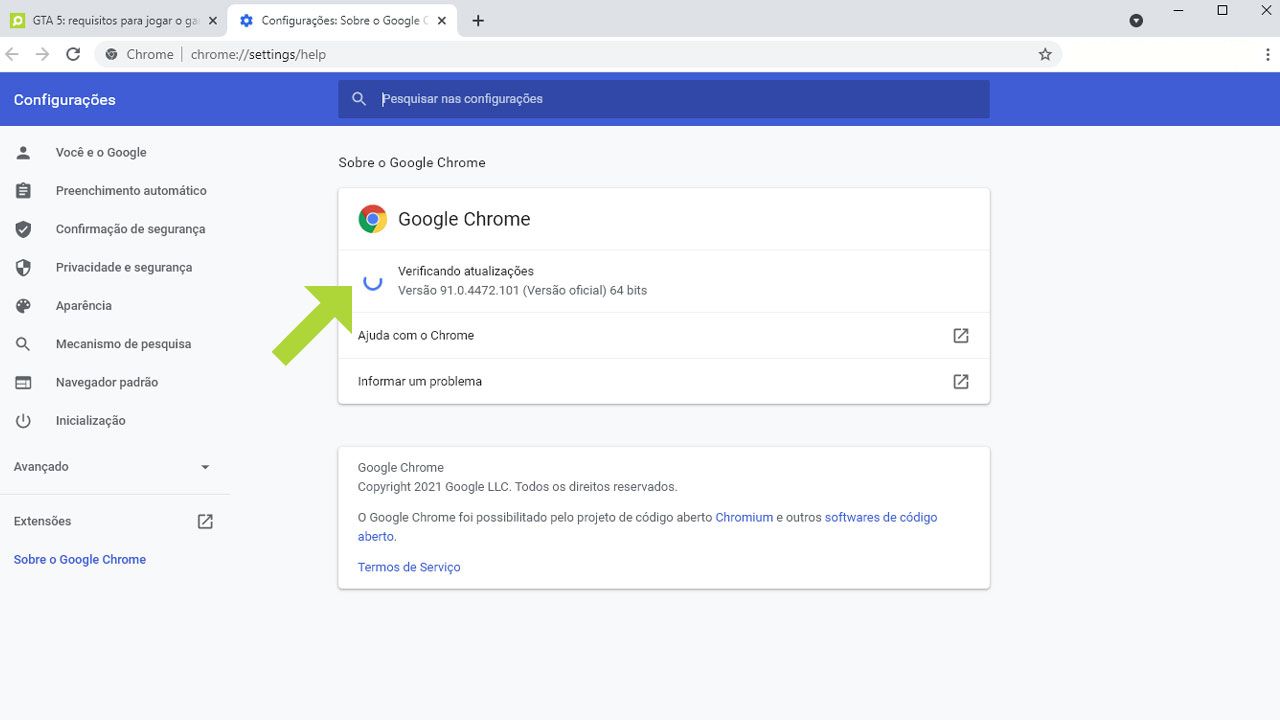This screenshot has height=720, width=1280.
Task: Click the search icon for Mecanismo de pesquisa
Action: (23, 344)
